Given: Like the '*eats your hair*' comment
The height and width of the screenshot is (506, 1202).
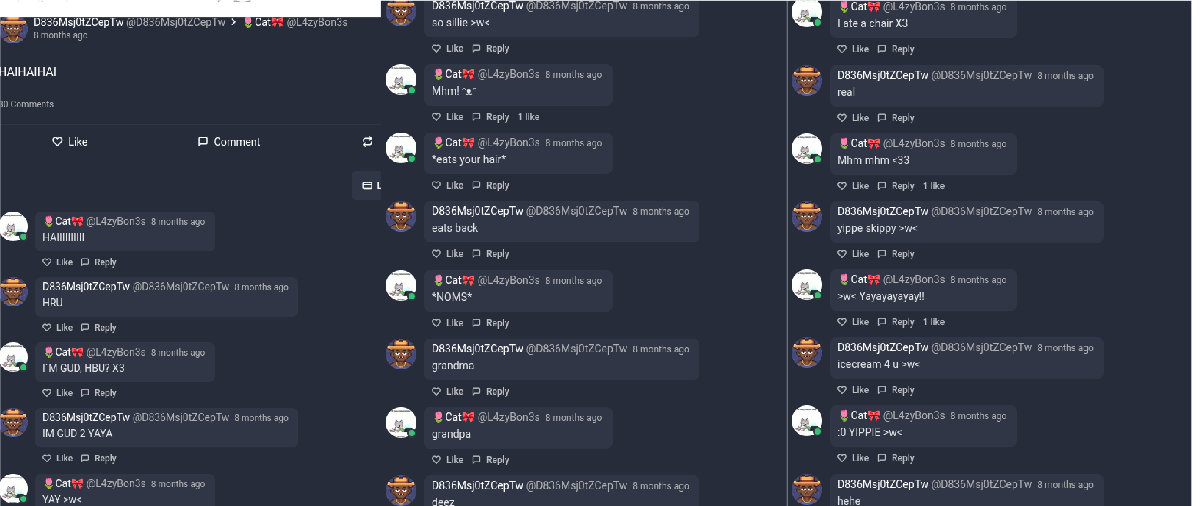Looking at the screenshot, I should click(x=448, y=185).
